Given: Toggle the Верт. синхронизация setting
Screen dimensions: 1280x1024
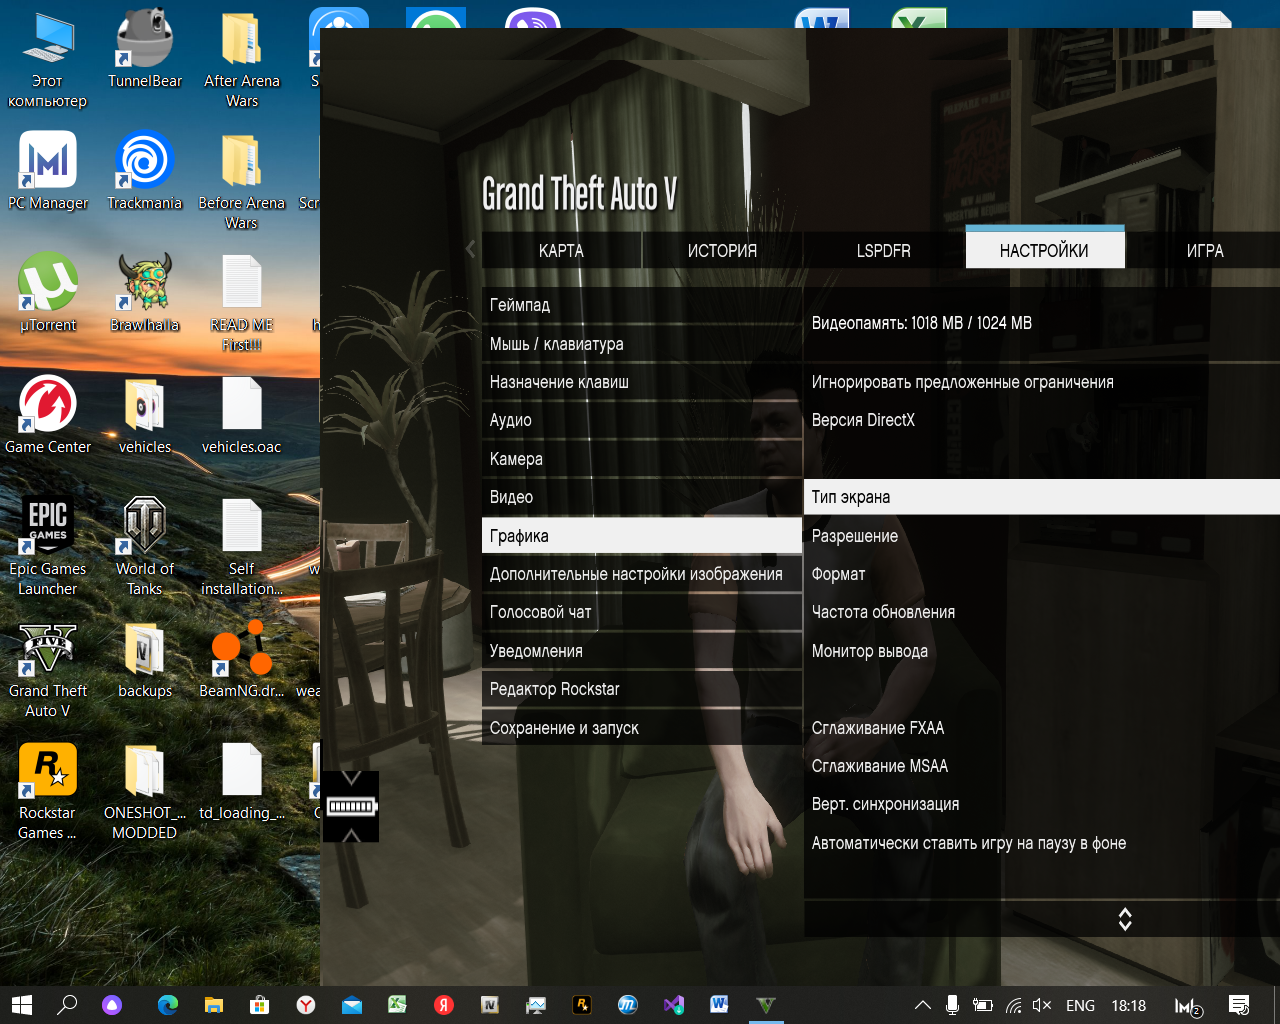Looking at the screenshot, I should click(x=1042, y=804).
